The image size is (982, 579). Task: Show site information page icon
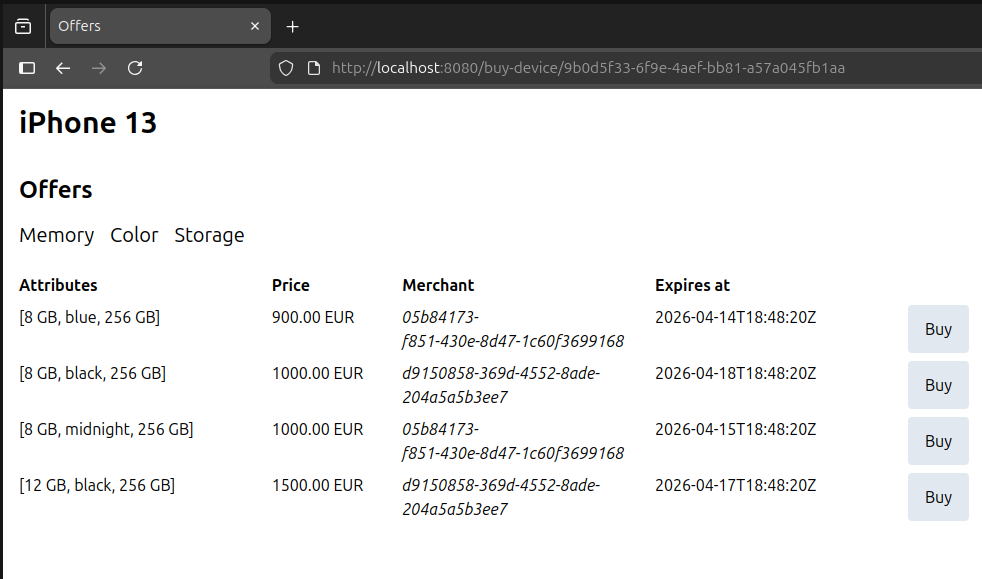click(313, 68)
